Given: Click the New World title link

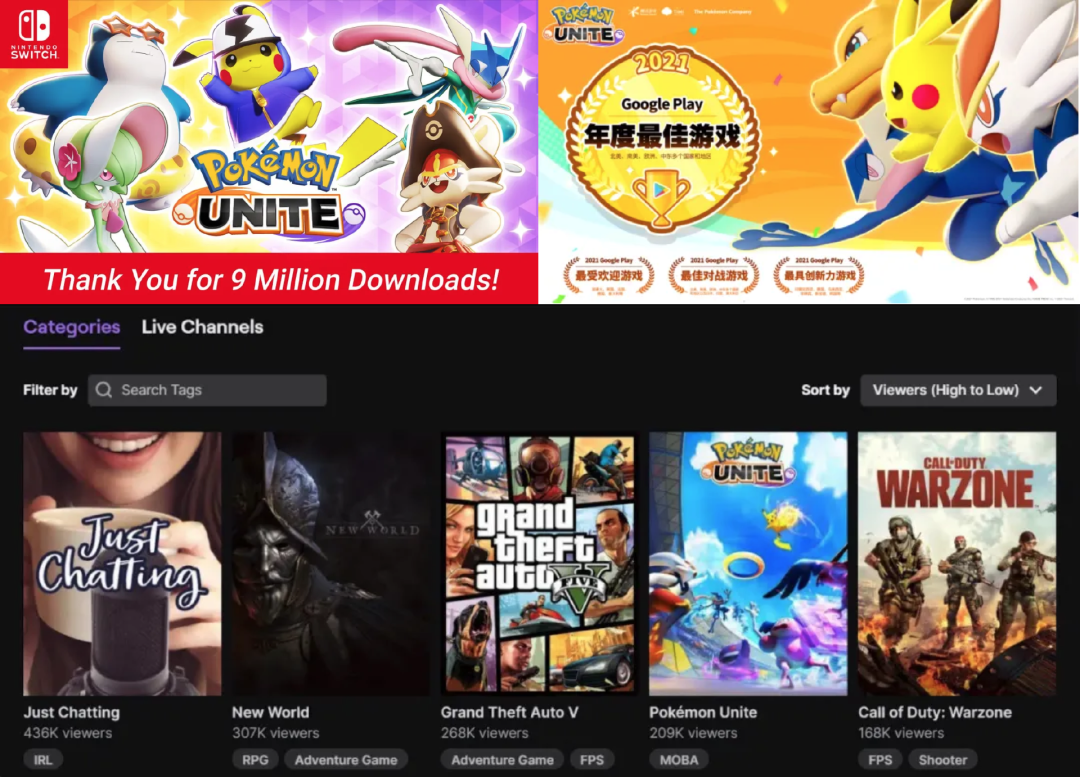Looking at the screenshot, I should [271, 712].
